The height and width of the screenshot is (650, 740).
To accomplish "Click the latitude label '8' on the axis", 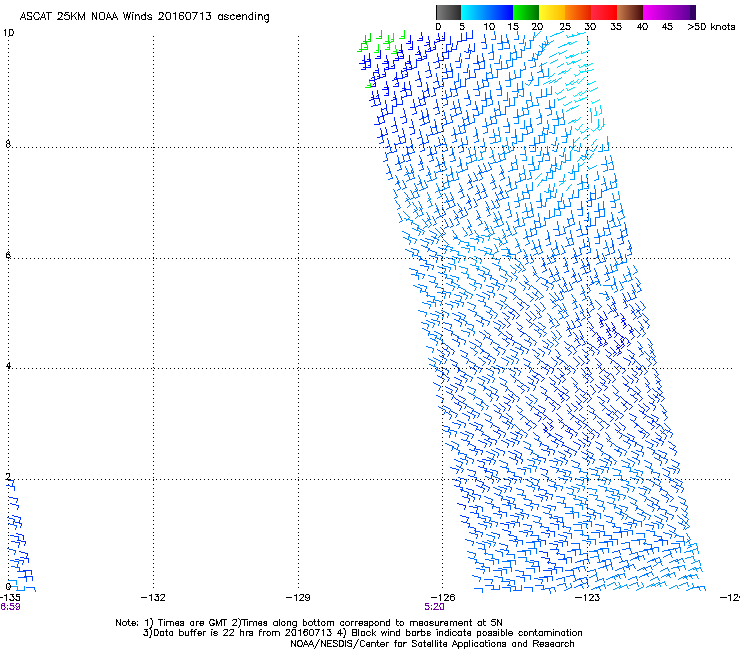I will [x=8, y=144].
